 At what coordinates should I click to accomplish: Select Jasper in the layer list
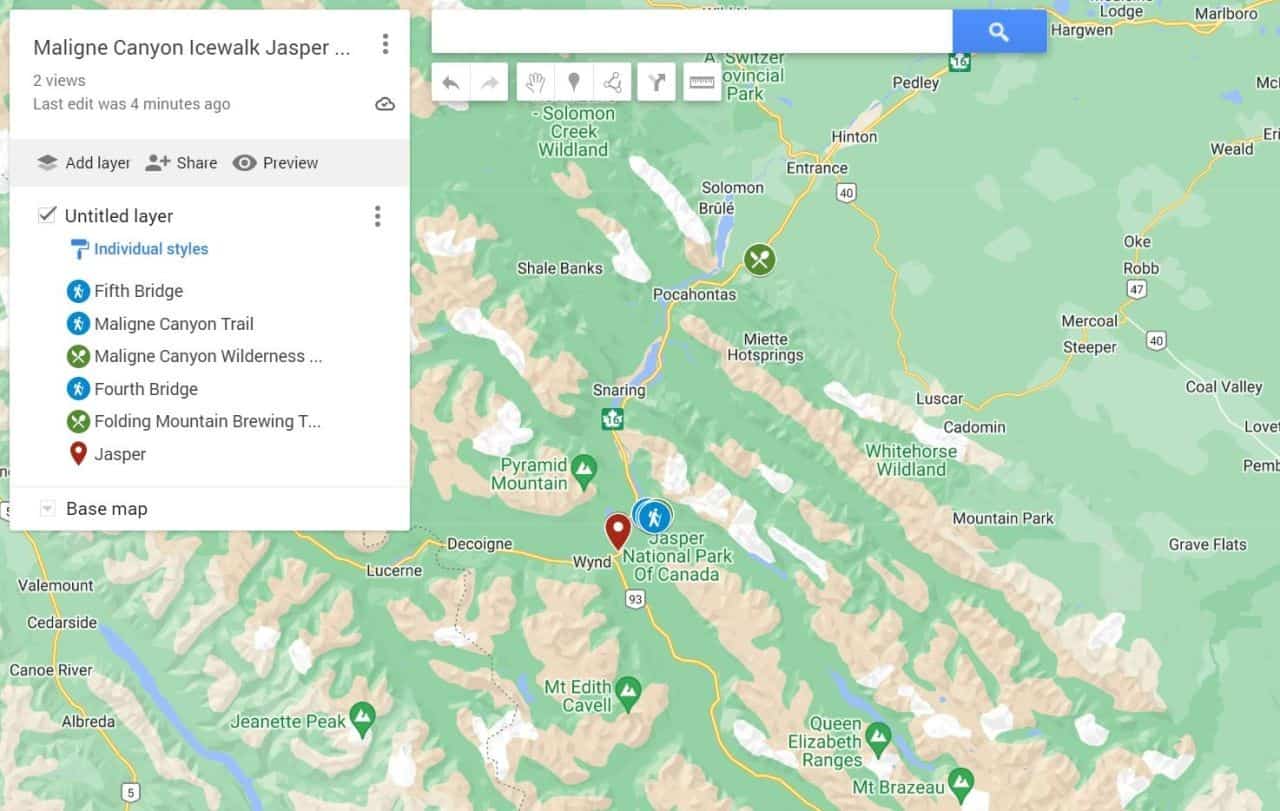[120, 454]
